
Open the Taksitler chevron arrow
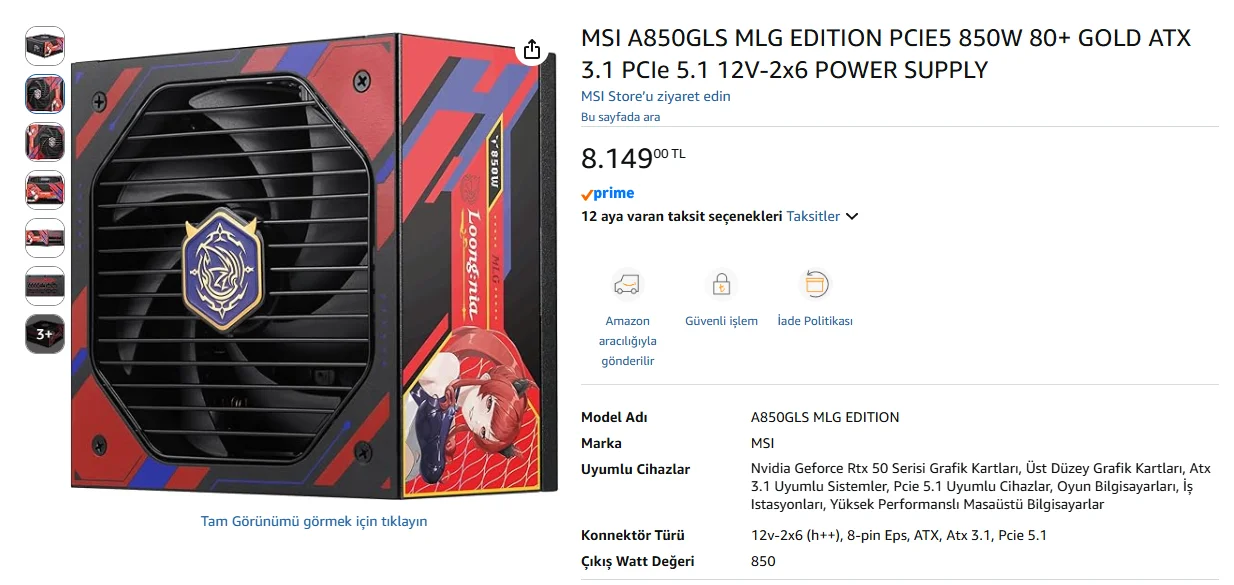pyautogui.click(x=852, y=216)
